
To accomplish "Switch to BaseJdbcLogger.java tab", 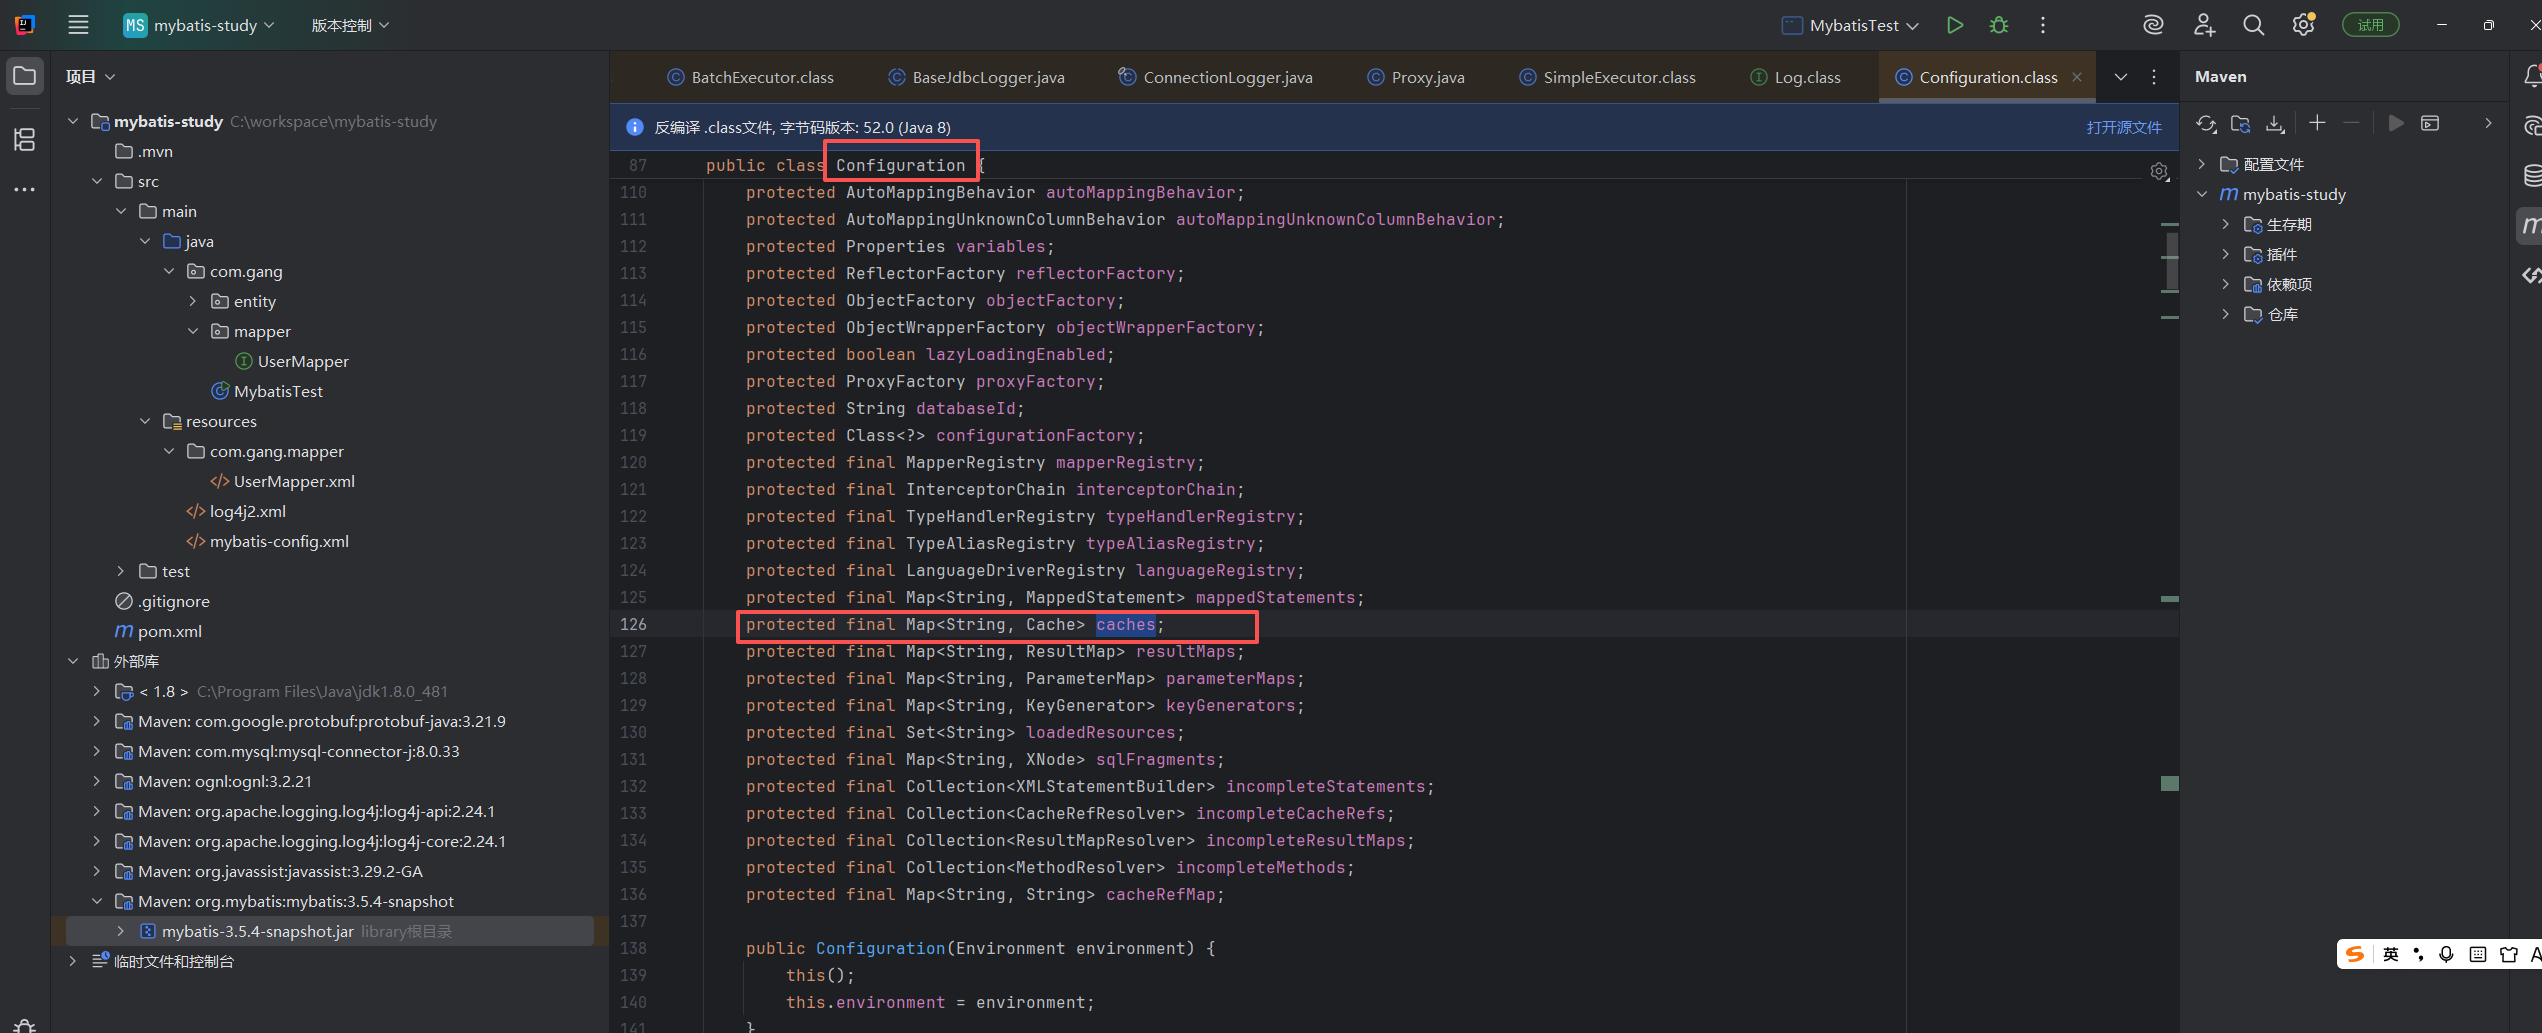I will (x=976, y=77).
